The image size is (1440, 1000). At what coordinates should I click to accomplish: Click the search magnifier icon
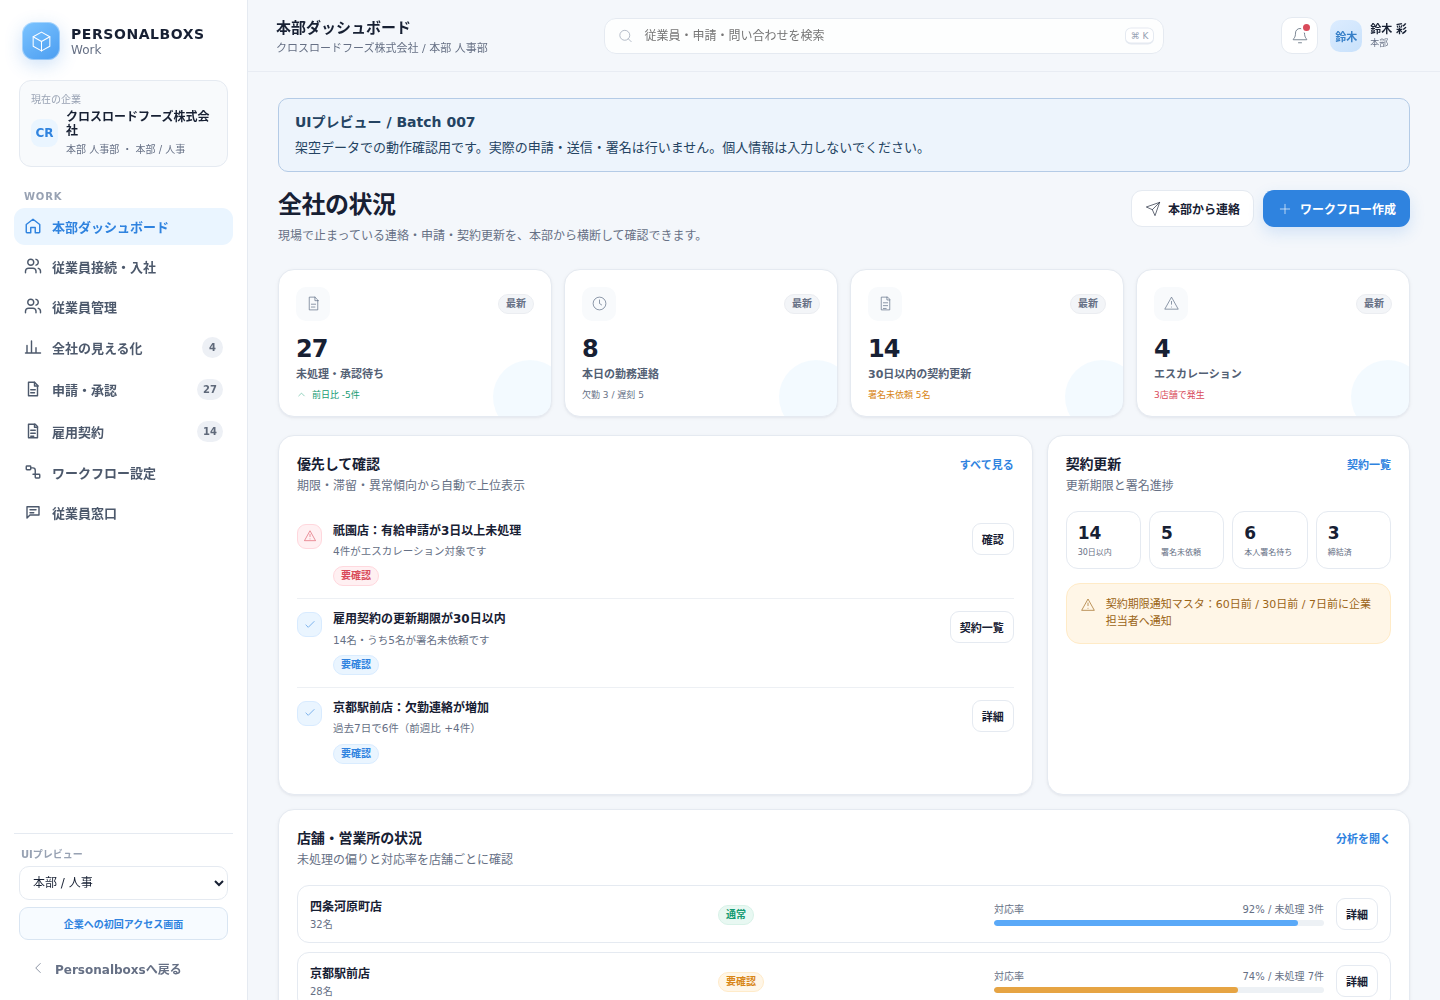point(625,36)
